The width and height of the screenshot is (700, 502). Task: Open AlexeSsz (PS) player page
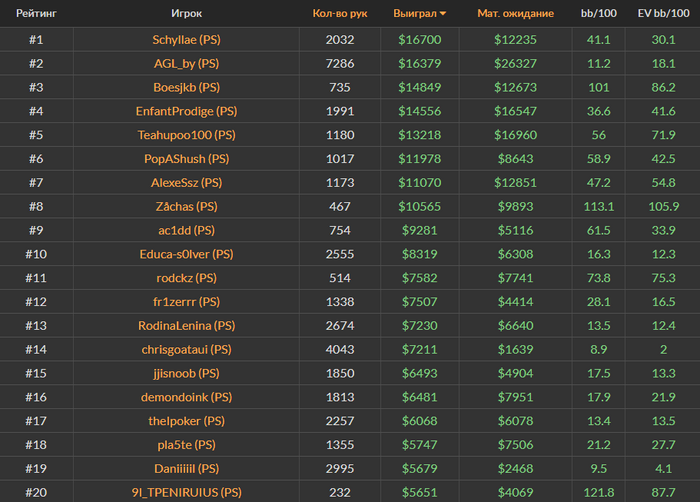pyautogui.click(x=186, y=183)
